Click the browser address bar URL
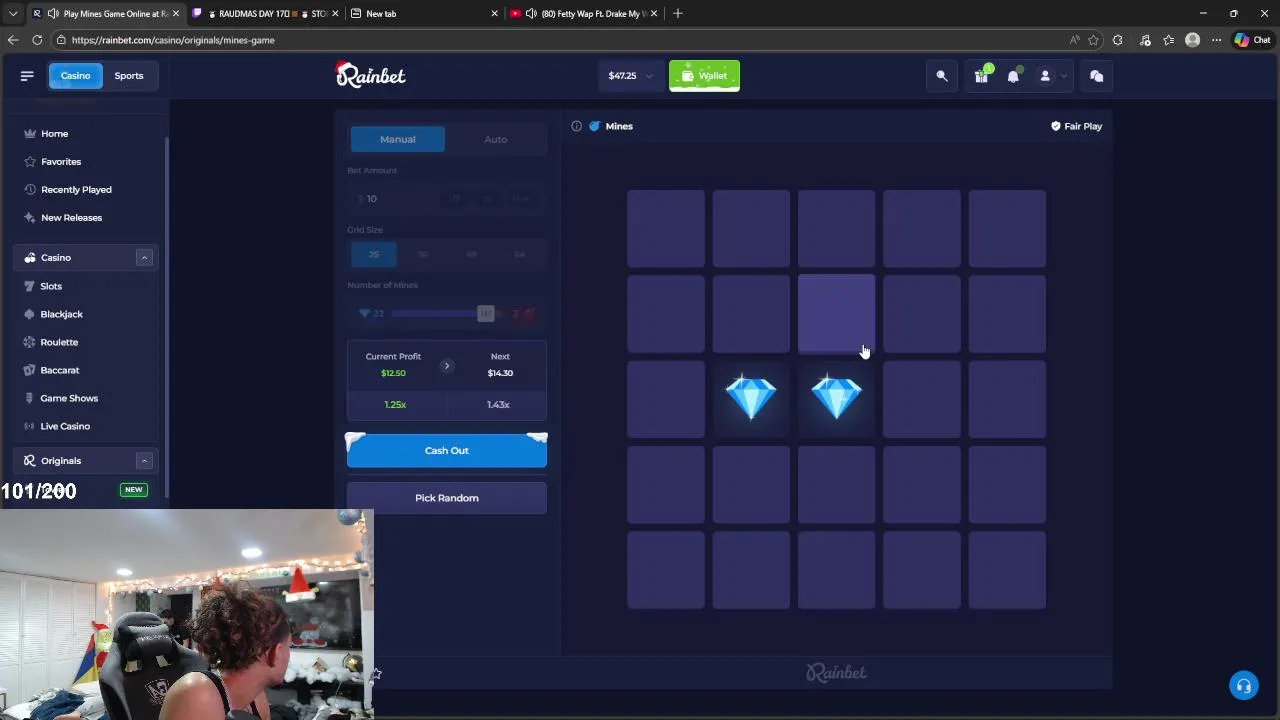 tap(173, 40)
